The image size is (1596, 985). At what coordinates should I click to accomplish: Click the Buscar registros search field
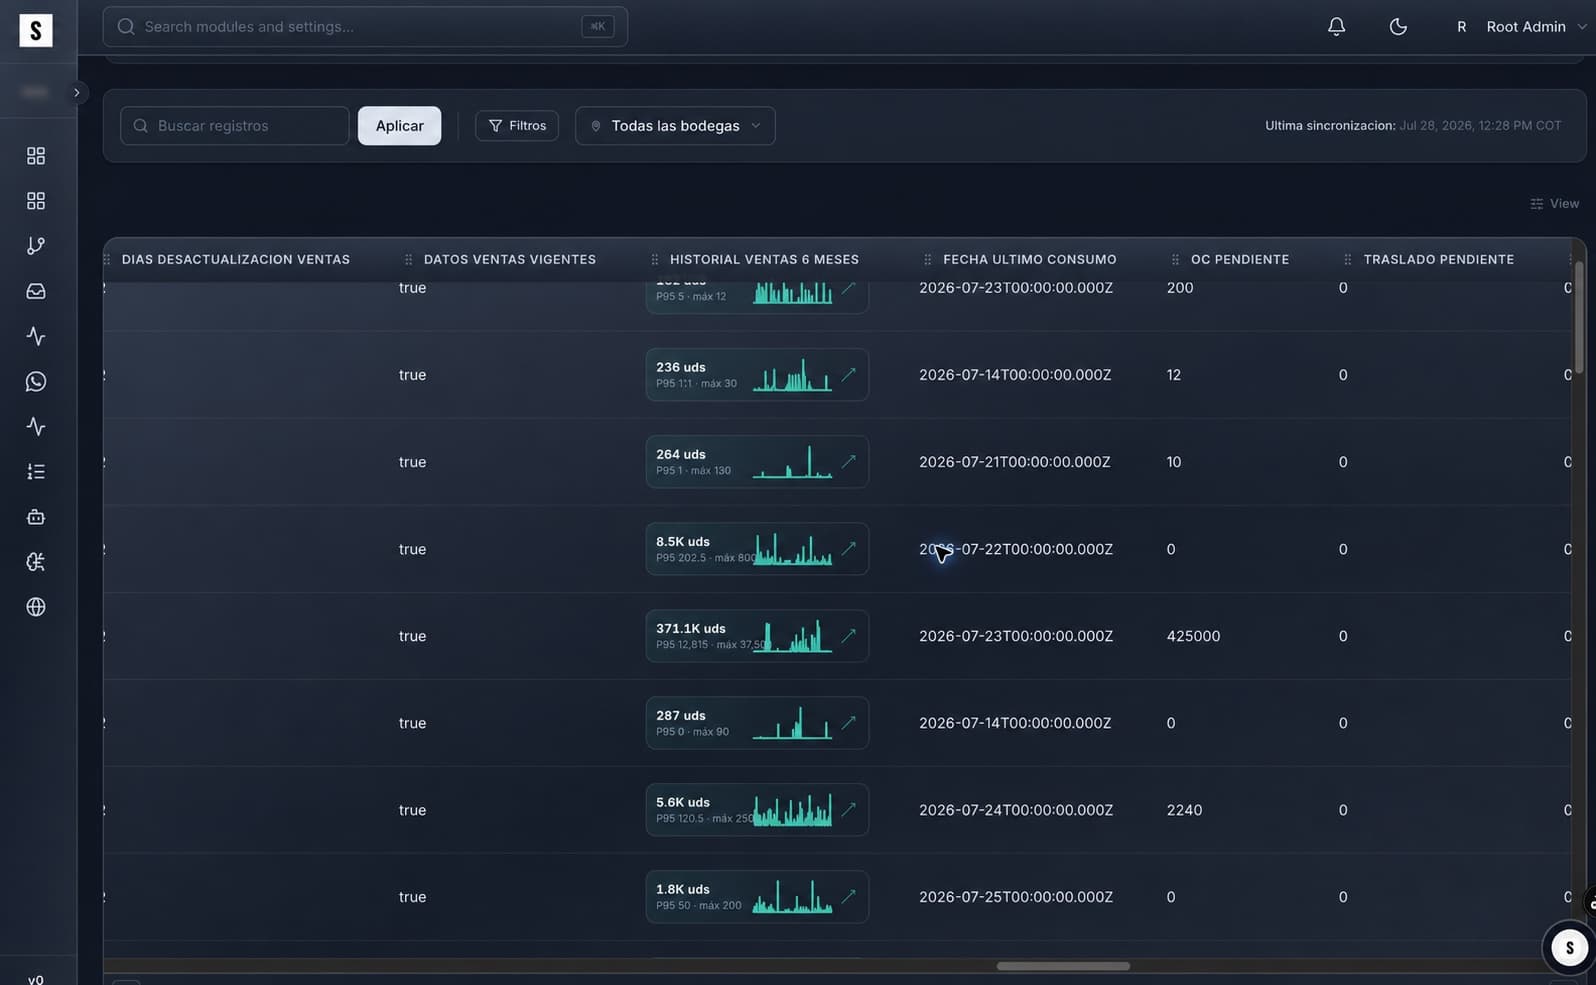click(x=235, y=126)
